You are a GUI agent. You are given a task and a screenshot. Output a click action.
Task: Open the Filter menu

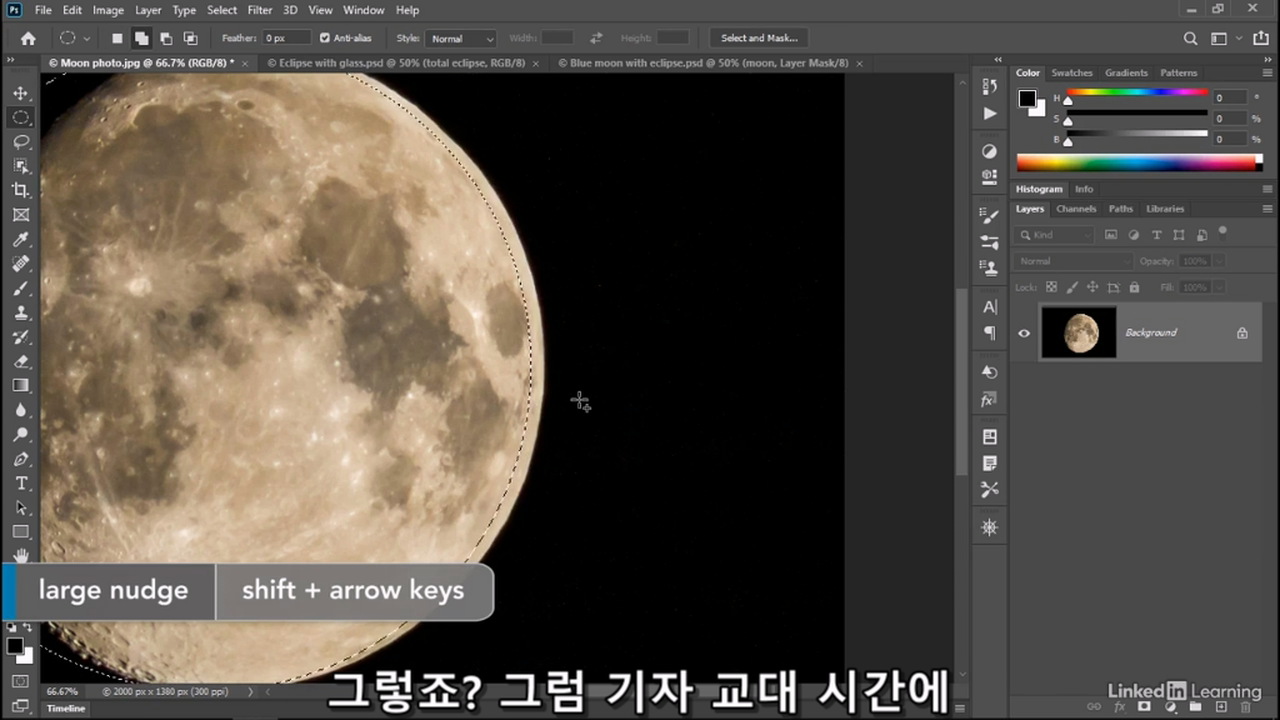click(x=260, y=10)
